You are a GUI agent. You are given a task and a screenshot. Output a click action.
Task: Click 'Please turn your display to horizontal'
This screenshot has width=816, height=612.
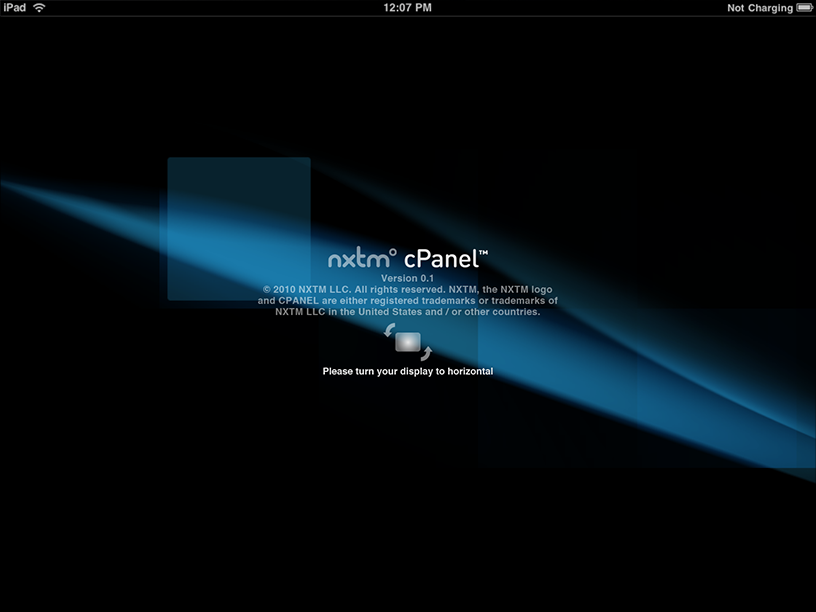click(407, 371)
